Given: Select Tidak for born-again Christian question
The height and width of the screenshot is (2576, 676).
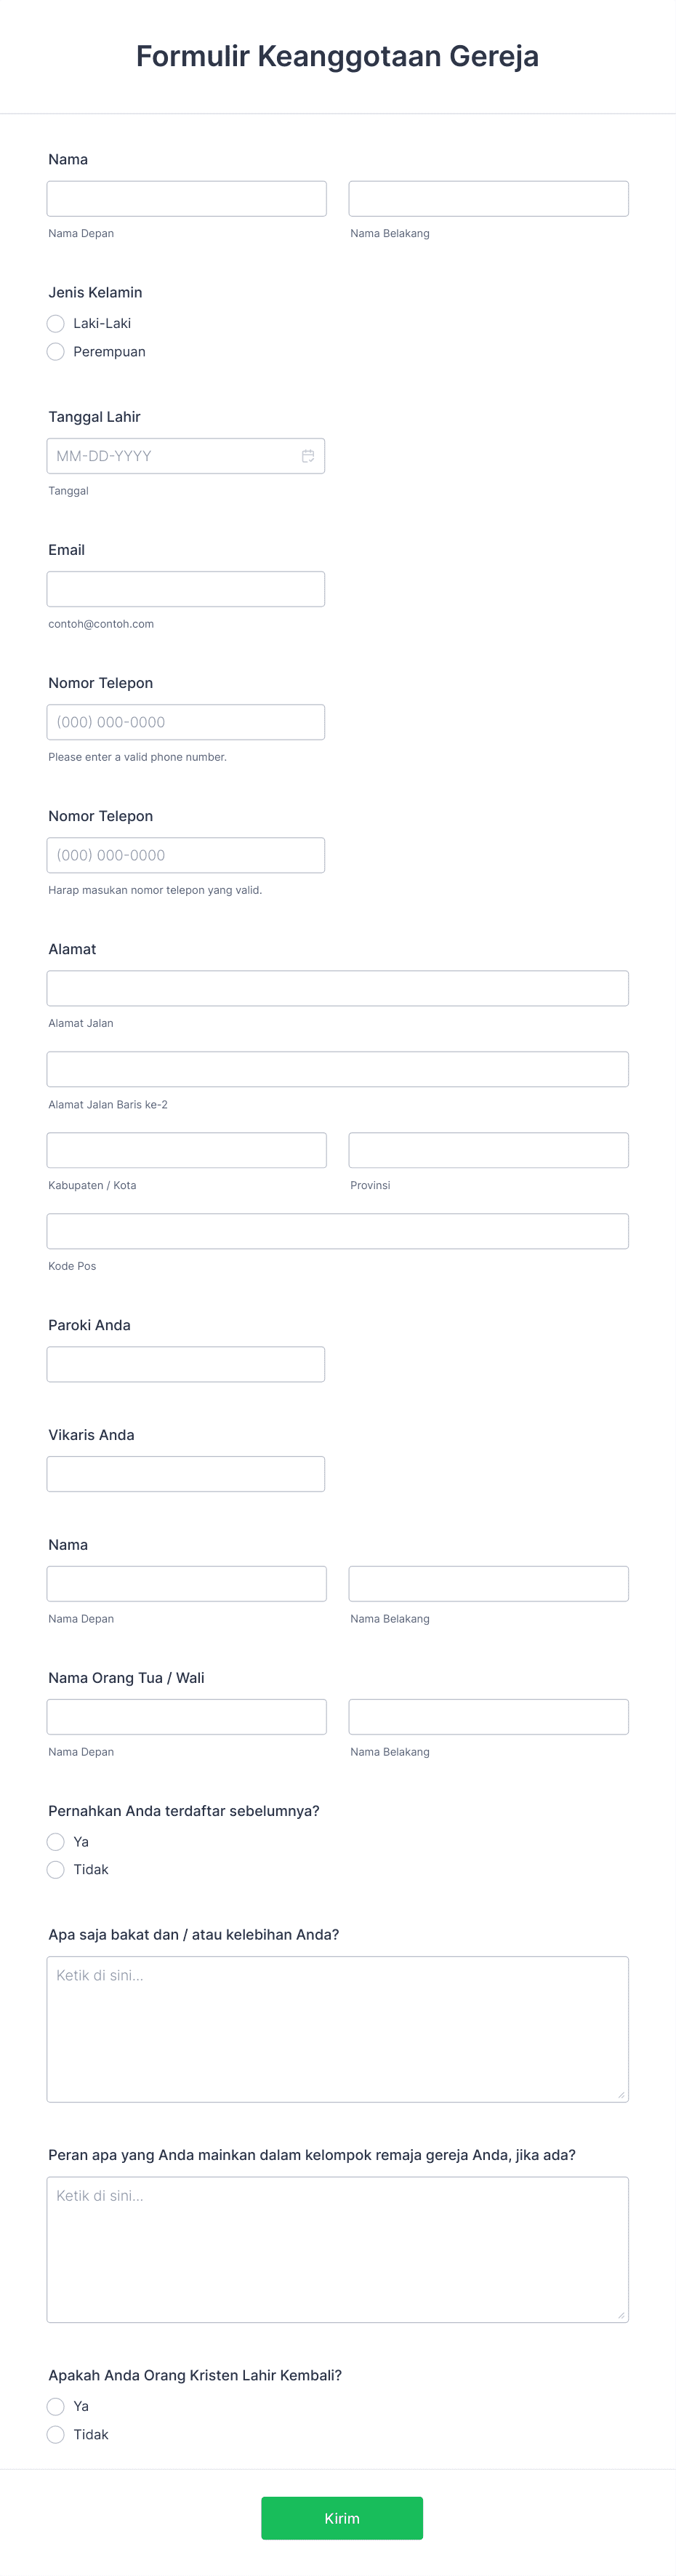Looking at the screenshot, I should pyautogui.click(x=56, y=2434).
